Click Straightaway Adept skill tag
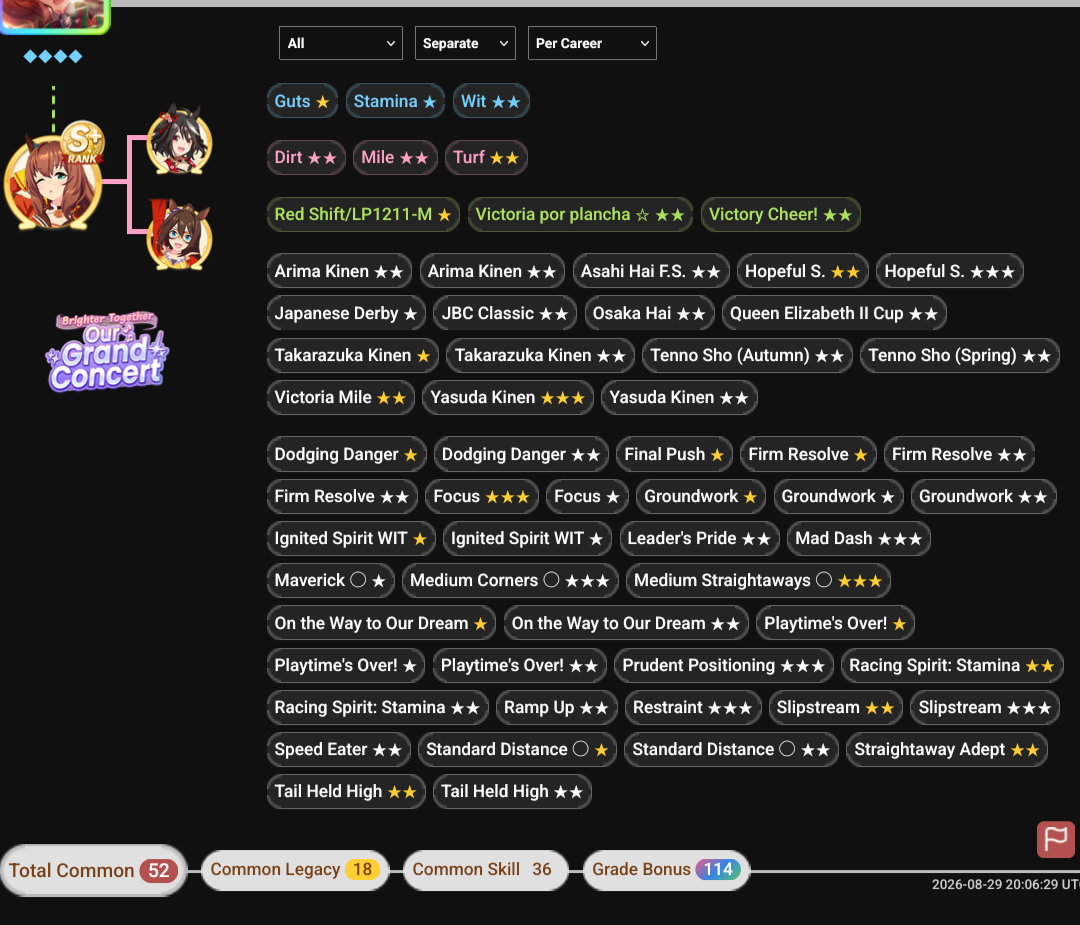This screenshot has height=925, width=1080. (947, 750)
